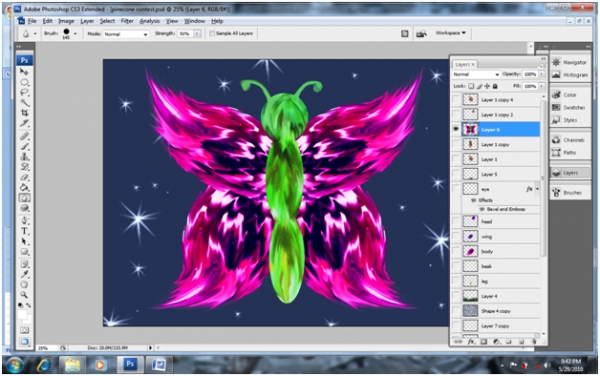Open the Paths panel
Screen dimensions: 600x376
(x=570, y=153)
